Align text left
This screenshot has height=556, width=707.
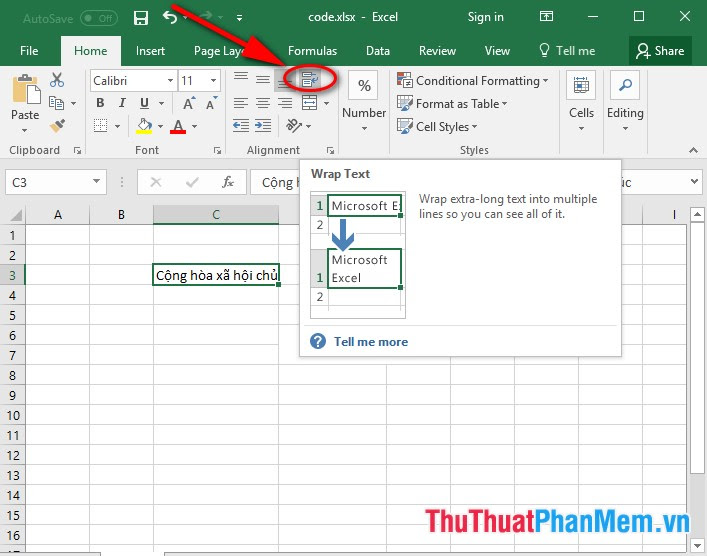(x=241, y=103)
